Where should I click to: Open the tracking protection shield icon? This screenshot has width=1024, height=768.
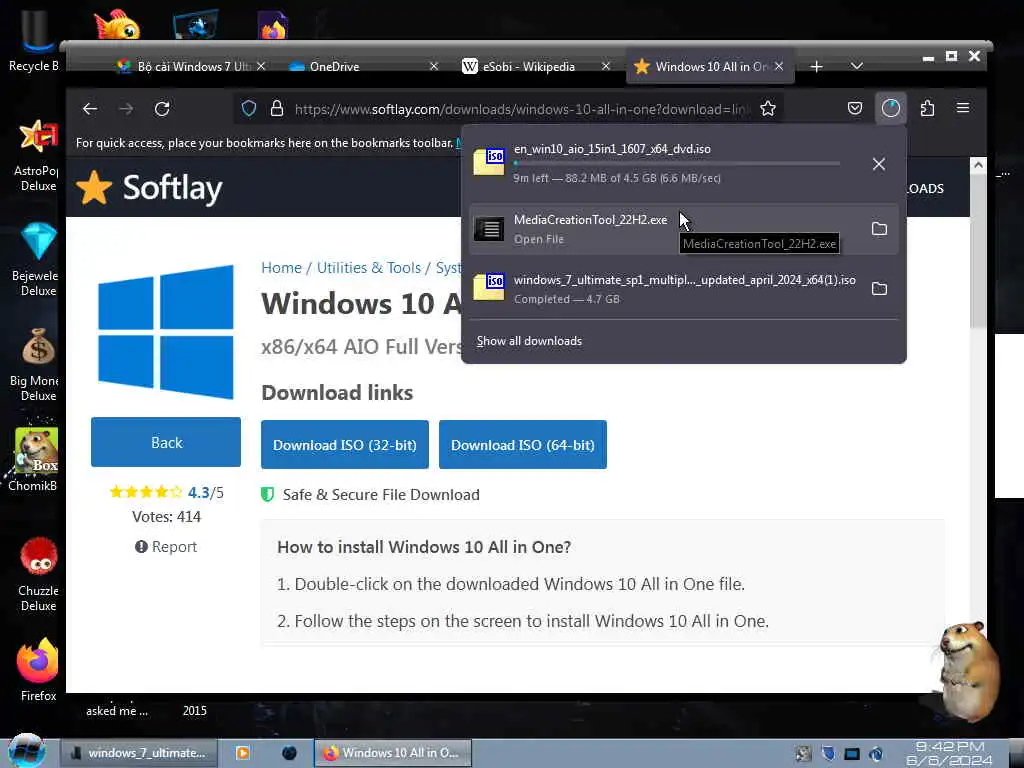(x=249, y=108)
